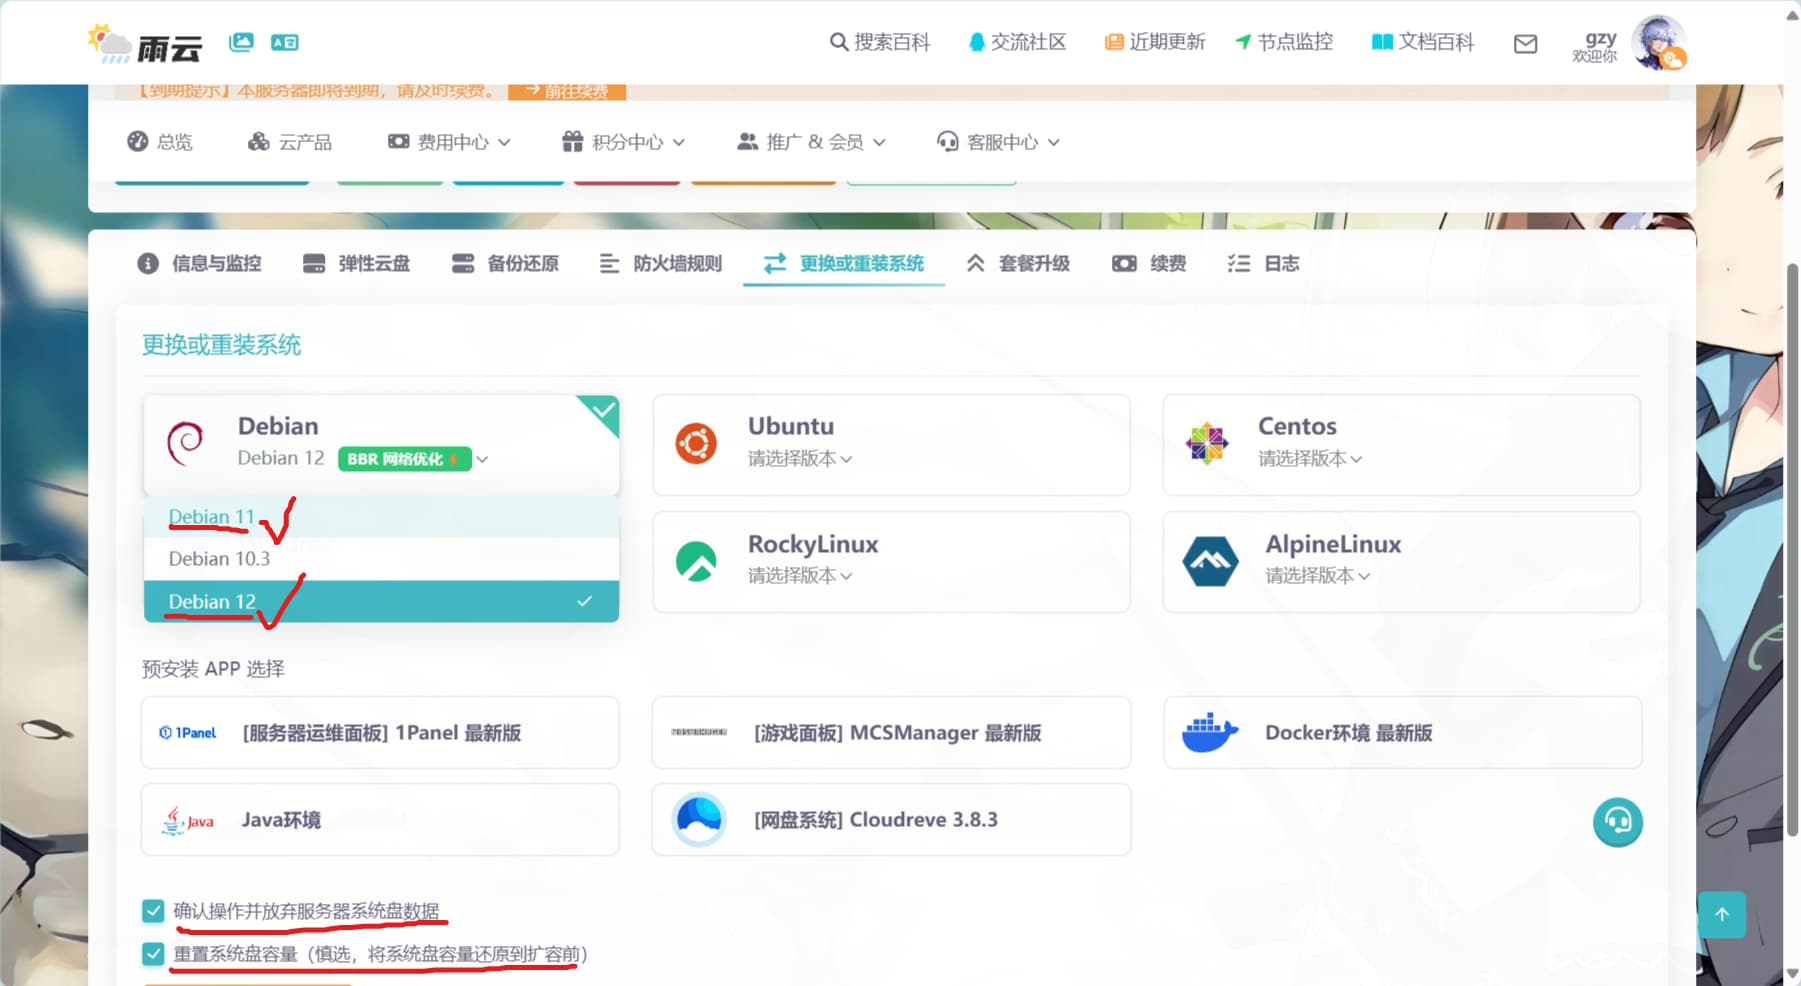Open the headset customer support float button
The image size is (1801, 986).
point(1618,822)
